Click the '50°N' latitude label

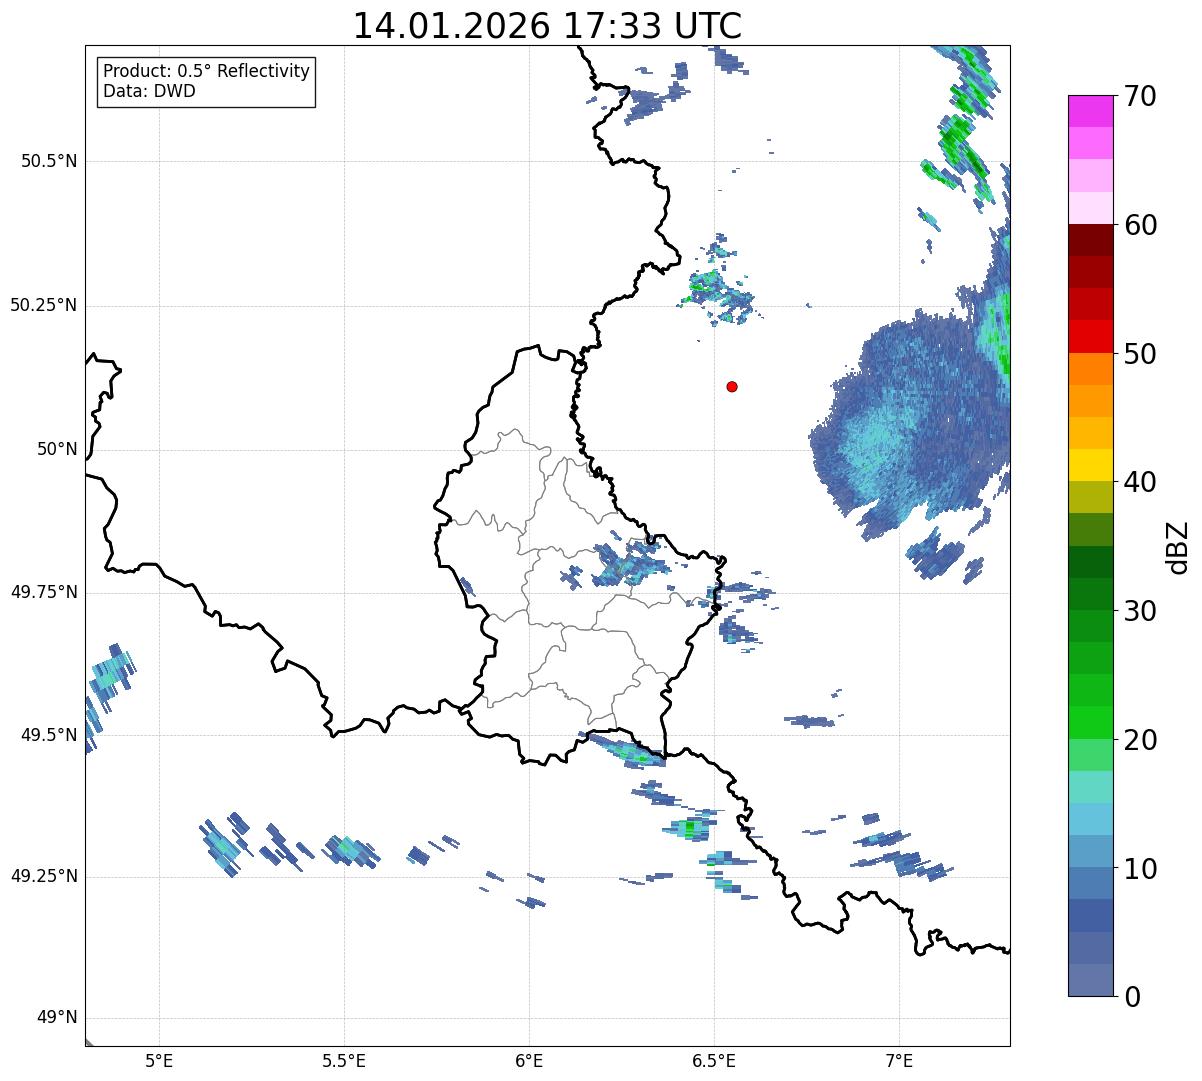pos(57,449)
